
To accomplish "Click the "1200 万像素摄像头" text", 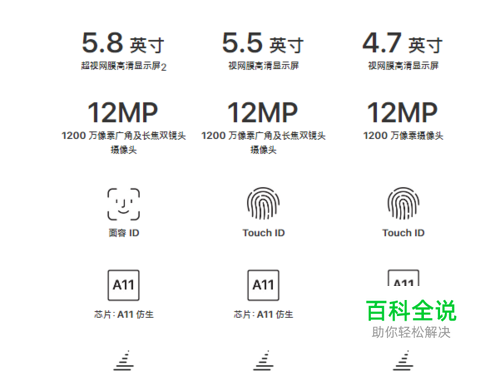I will (403, 136).
